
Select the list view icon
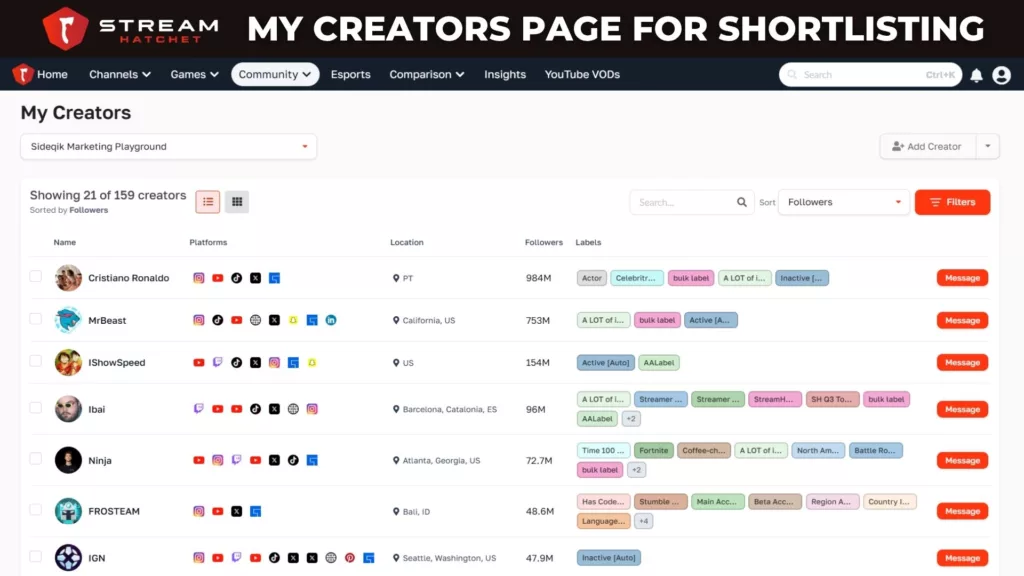point(207,201)
